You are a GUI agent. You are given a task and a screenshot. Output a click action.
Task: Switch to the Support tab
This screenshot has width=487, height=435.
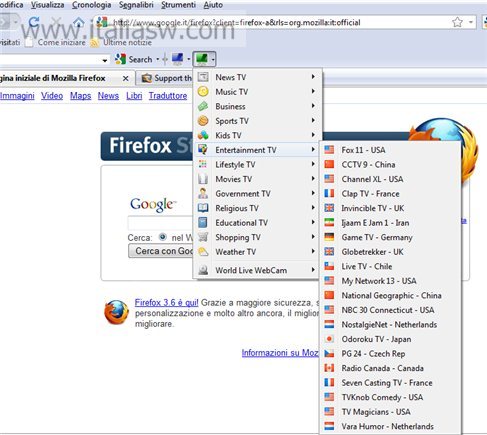click(x=164, y=78)
